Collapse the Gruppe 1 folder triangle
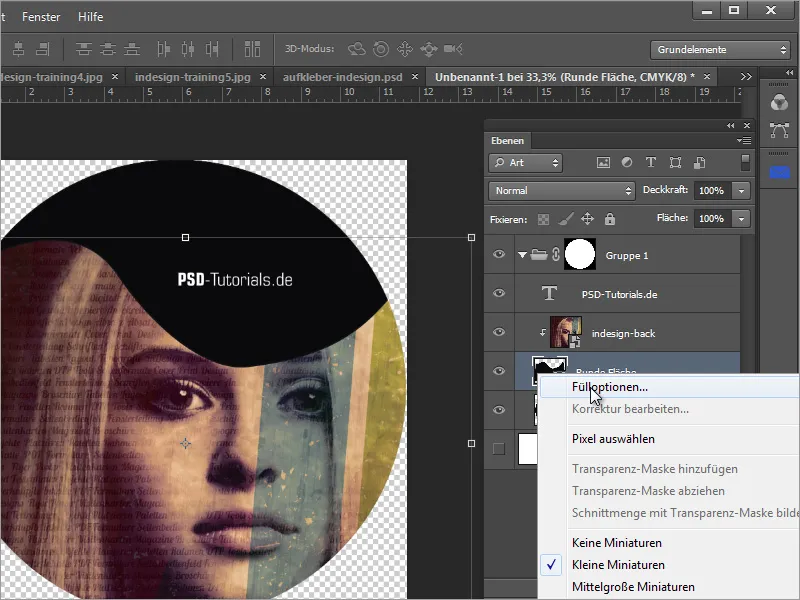This screenshot has width=800, height=600. click(522, 255)
